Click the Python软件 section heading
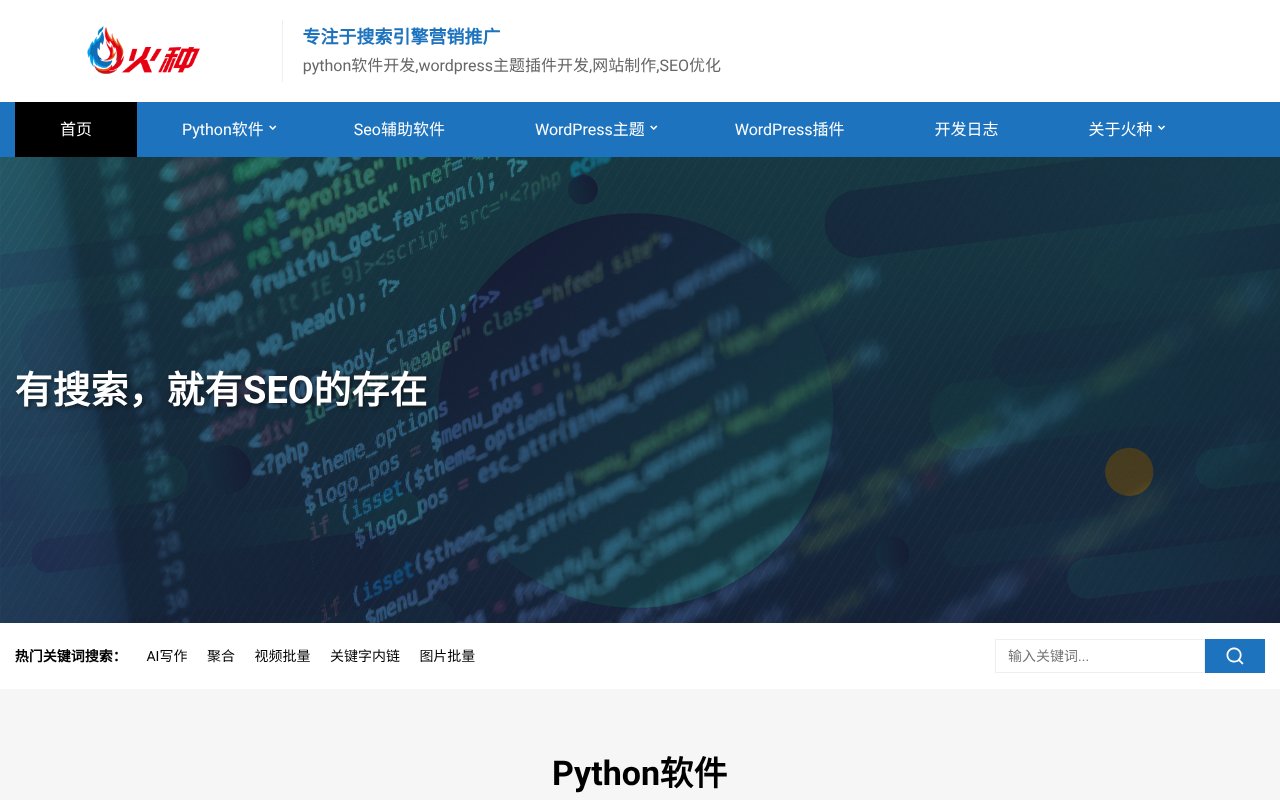Screen dimensions: 1280x800 [x=639, y=773]
